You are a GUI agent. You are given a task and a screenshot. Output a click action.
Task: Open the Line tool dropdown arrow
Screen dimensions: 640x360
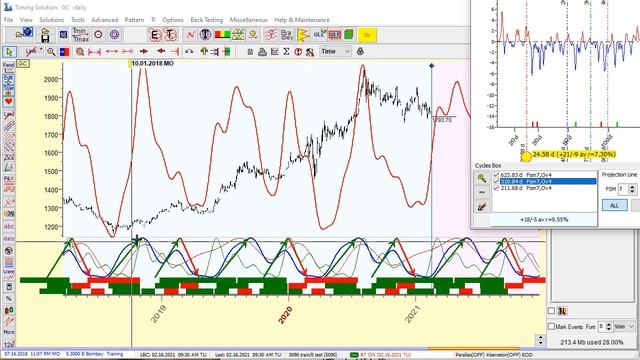pyautogui.click(x=41, y=50)
